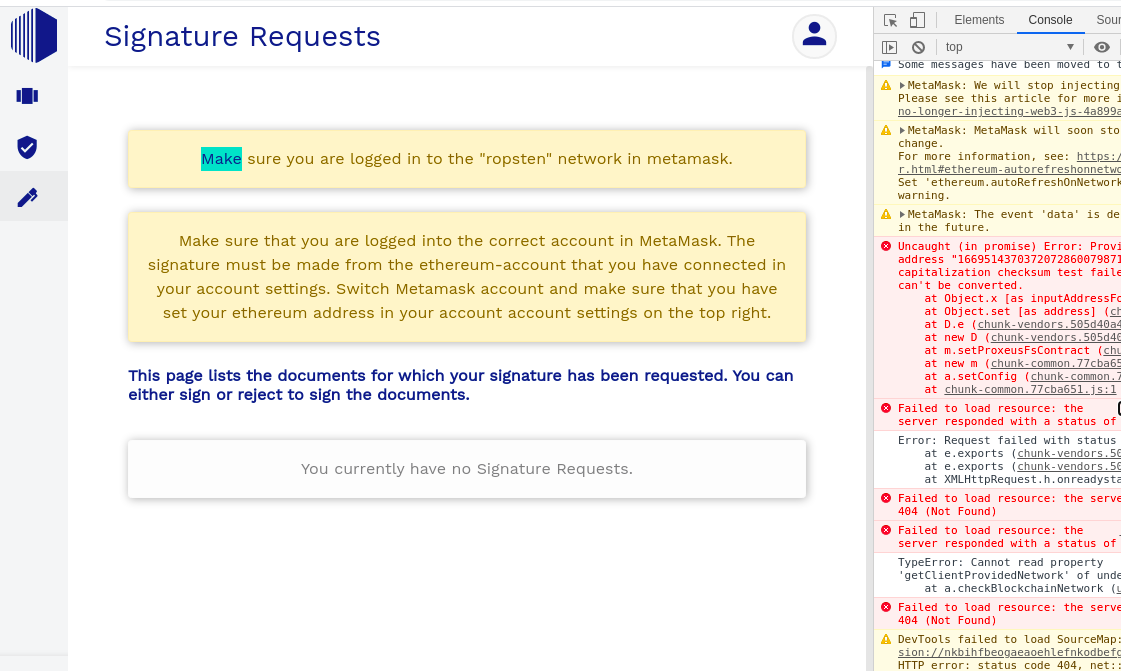Expand the MetaMask event 'data' warning
Screen dimensions: 1121x671
click(x=902, y=214)
